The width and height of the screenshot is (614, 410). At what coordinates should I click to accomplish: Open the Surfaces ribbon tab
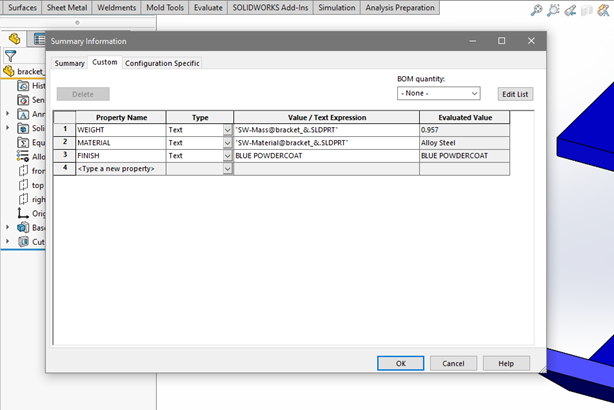pos(22,7)
